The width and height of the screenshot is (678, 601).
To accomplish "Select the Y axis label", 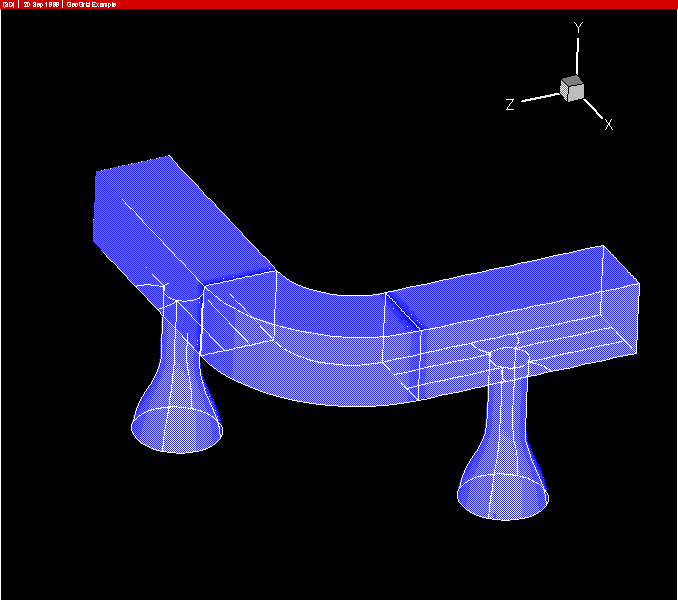I will 578,28.
